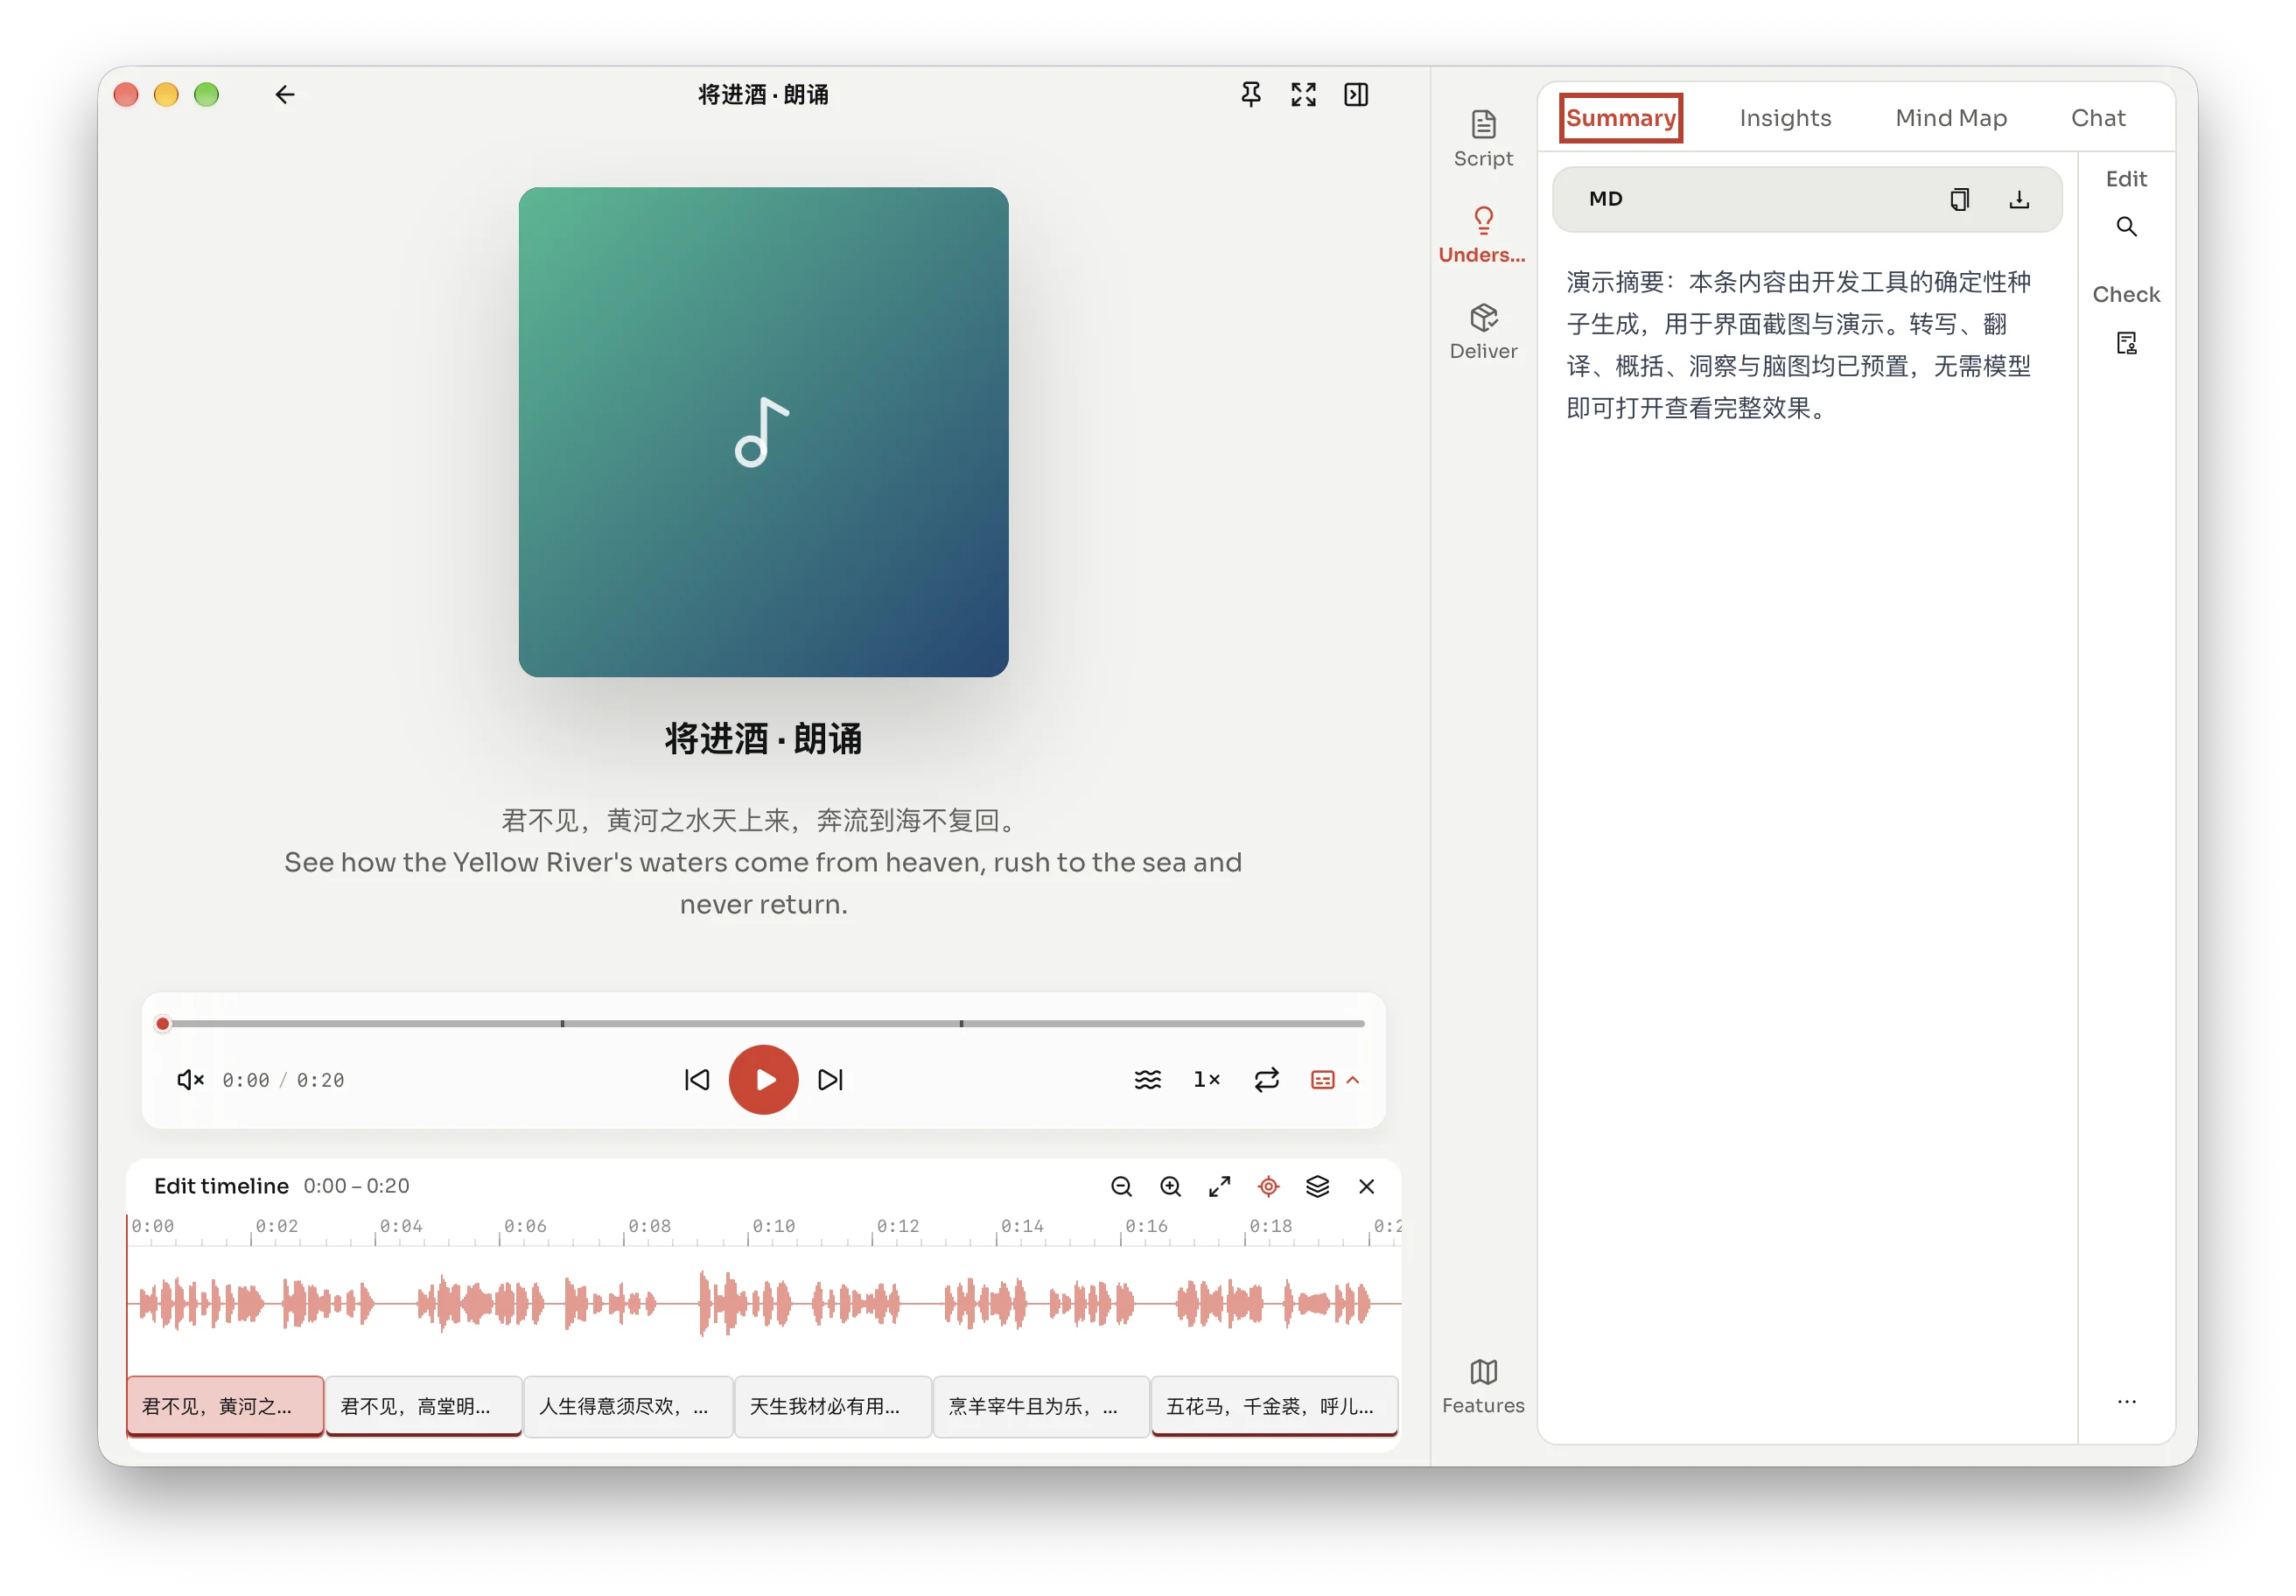
Task: Switch to the Mind Map tab
Action: click(x=1951, y=118)
